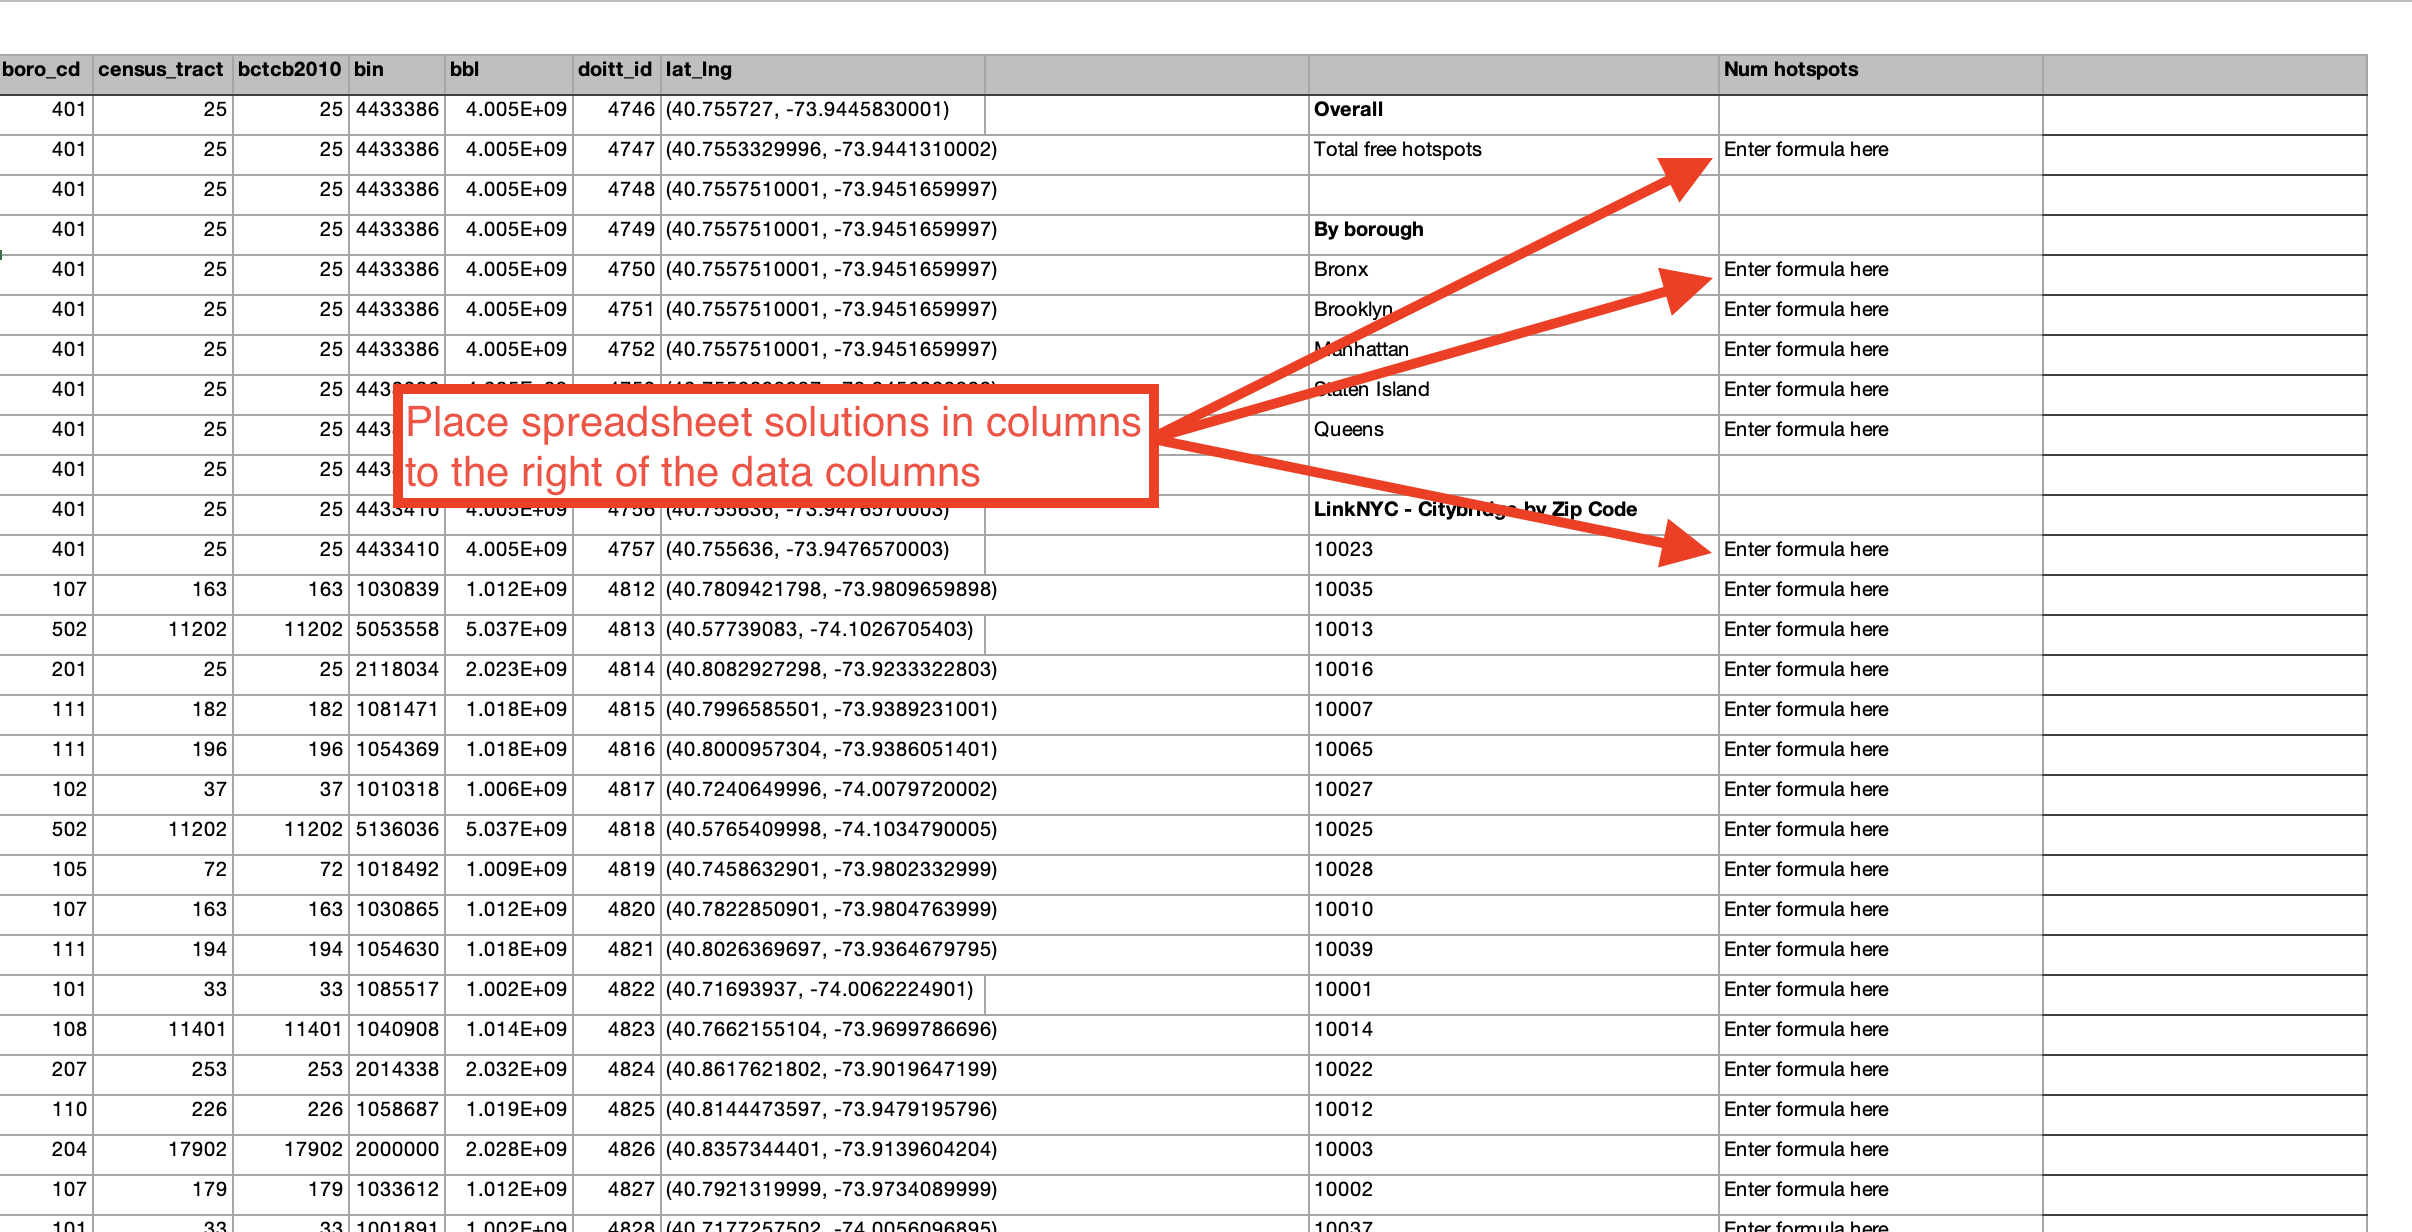Click bin cell 1040908

click(x=397, y=1035)
